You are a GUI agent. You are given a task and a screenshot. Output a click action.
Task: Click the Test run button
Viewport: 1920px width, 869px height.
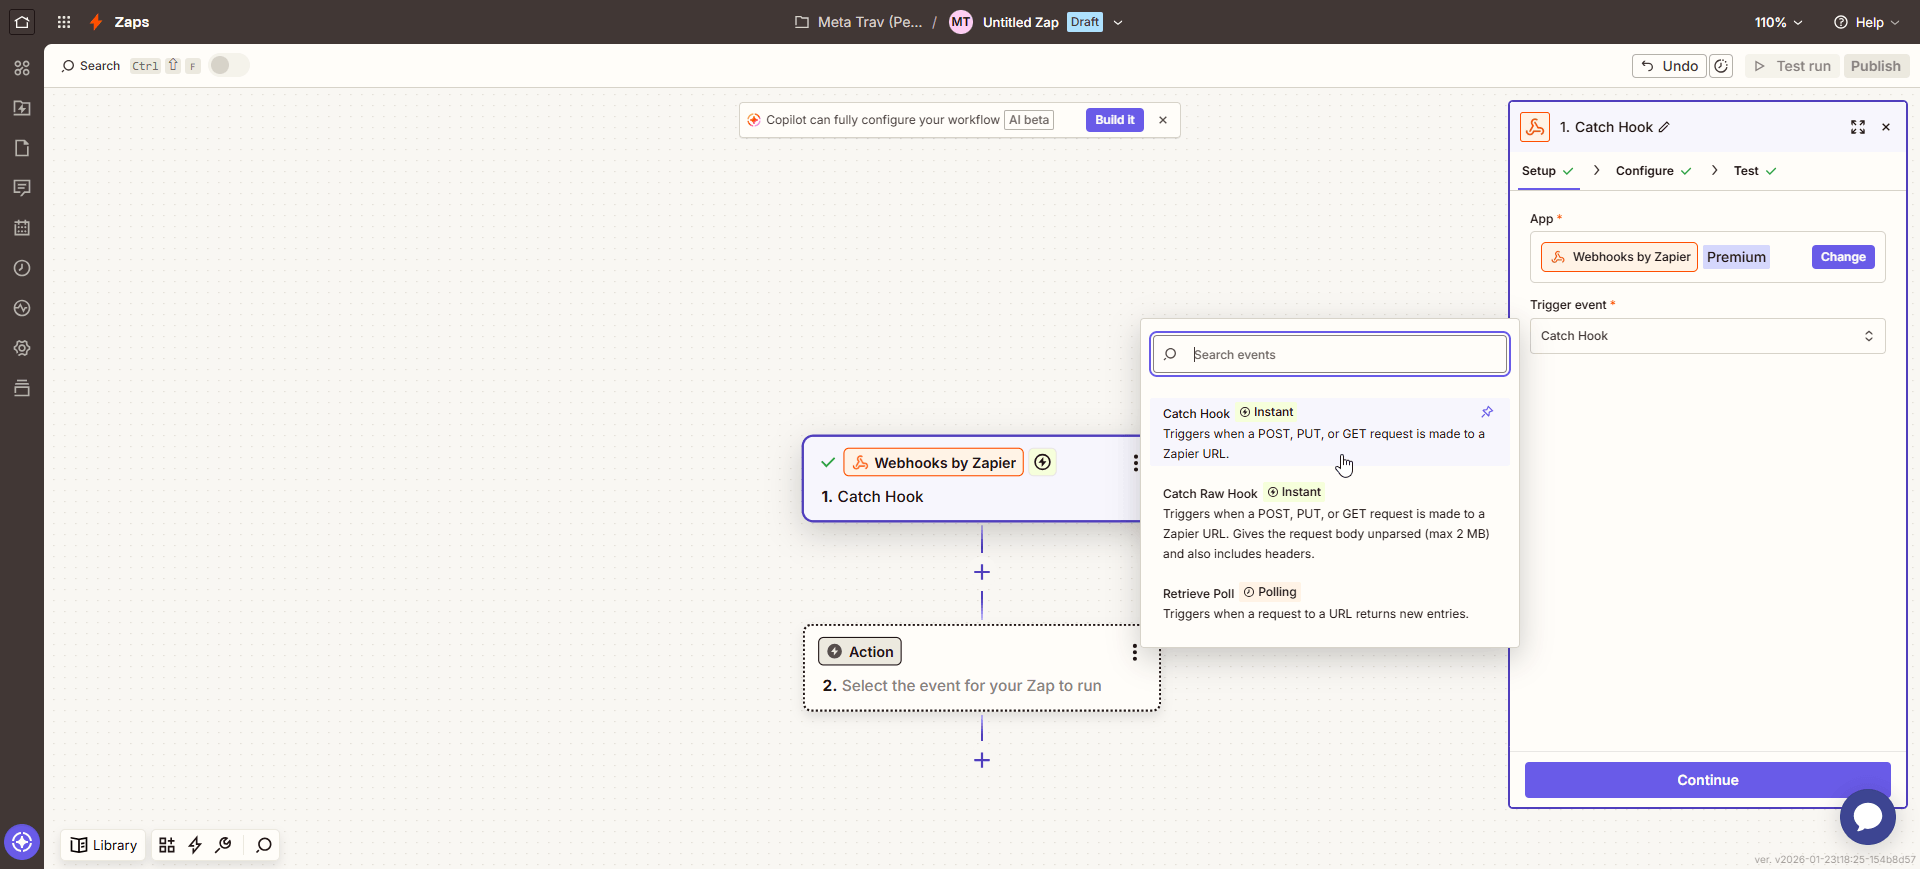pyautogui.click(x=1792, y=66)
